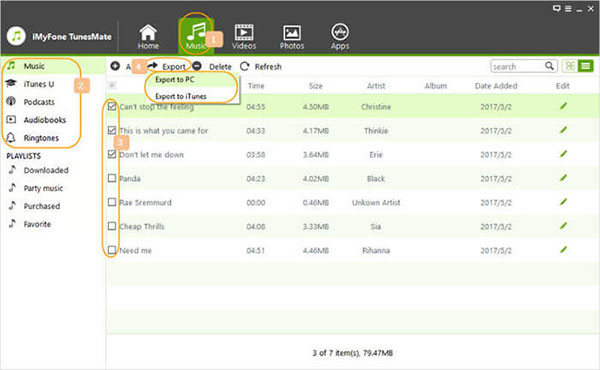Switch to grid view icon
Image resolution: width=600 pixels, height=370 pixels.
[x=570, y=66]
